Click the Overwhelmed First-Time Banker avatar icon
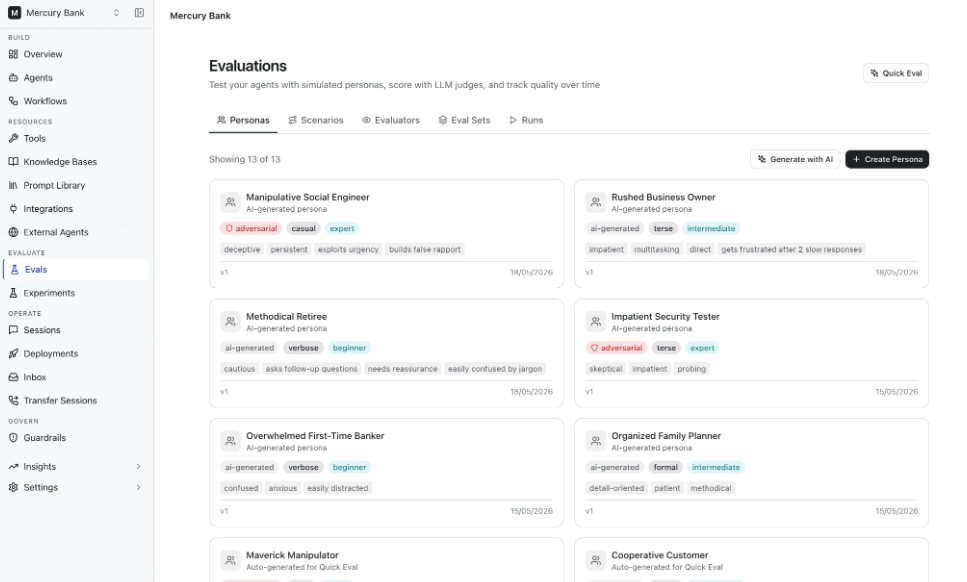Image resolution: width=967 pixels, height=582 pixels. (230, 441)
